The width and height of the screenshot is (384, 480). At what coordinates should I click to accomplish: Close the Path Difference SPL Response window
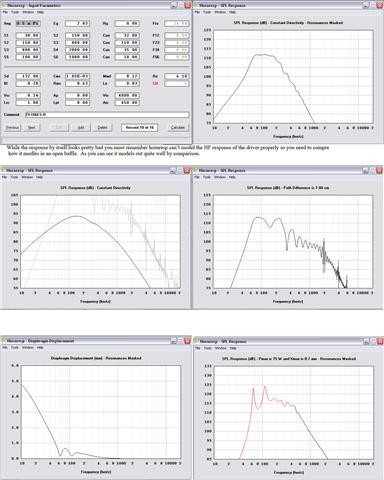tap(380, 171)
